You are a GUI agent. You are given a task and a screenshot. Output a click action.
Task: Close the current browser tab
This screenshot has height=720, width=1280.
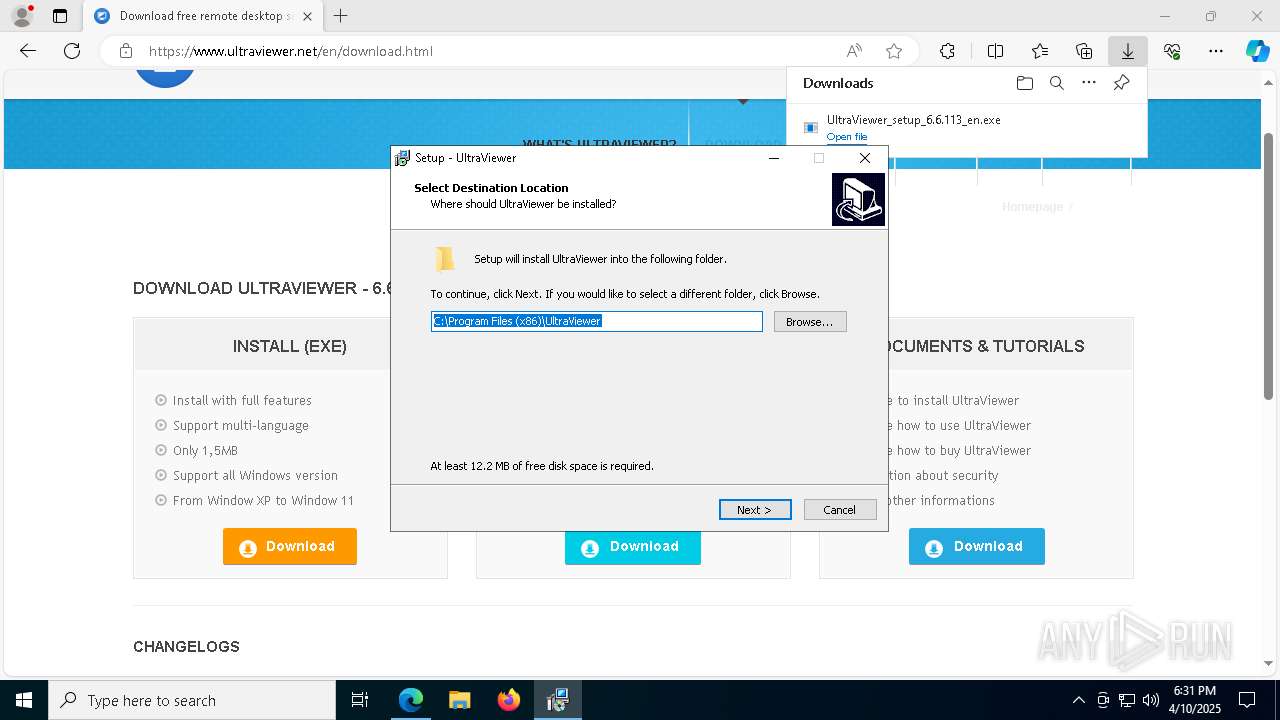click(307, 16)
